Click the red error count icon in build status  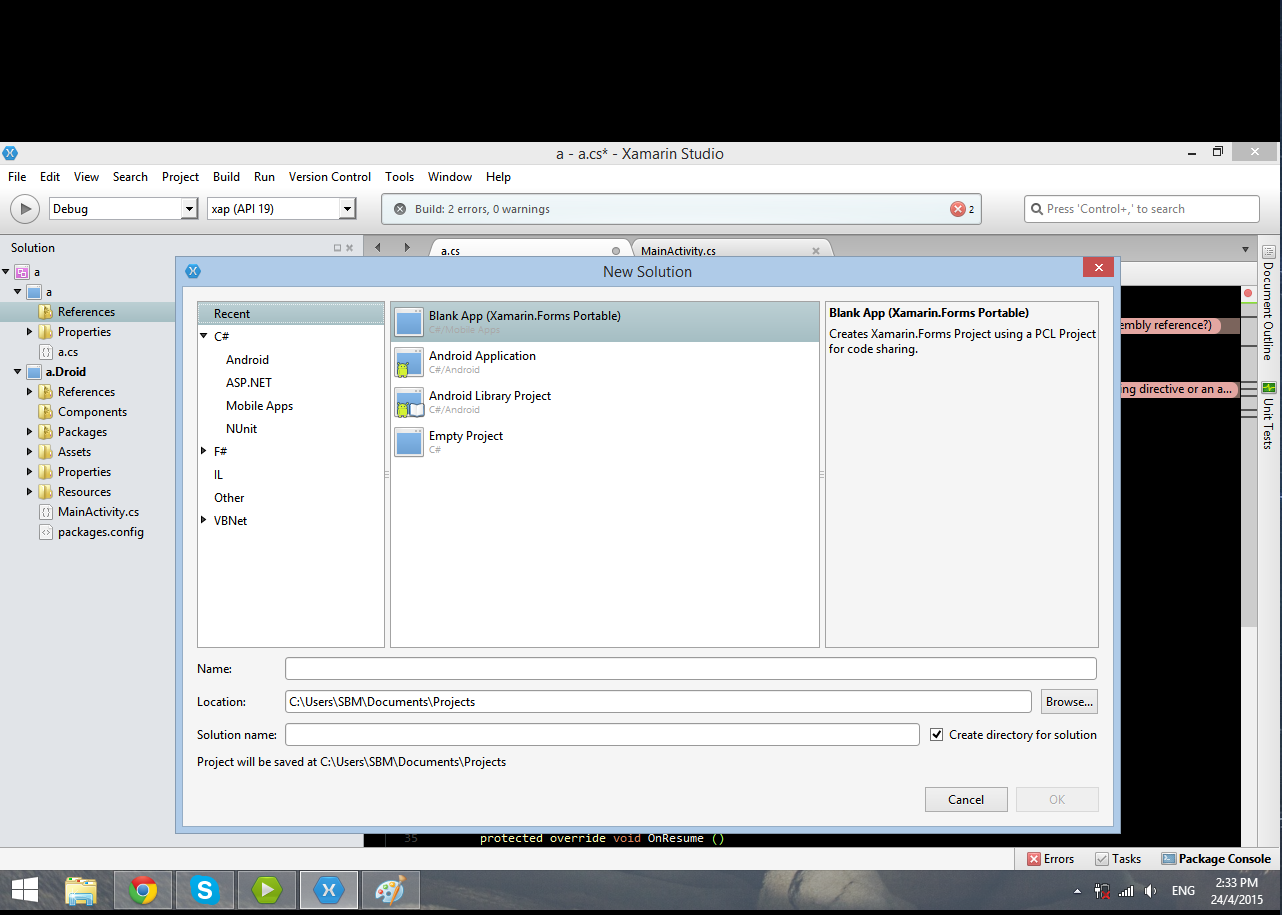click(x=958, y=209)
